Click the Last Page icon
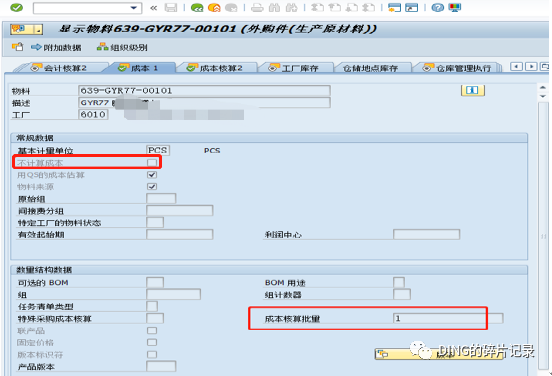Screen dimensions: 552x376 (369, 7)
